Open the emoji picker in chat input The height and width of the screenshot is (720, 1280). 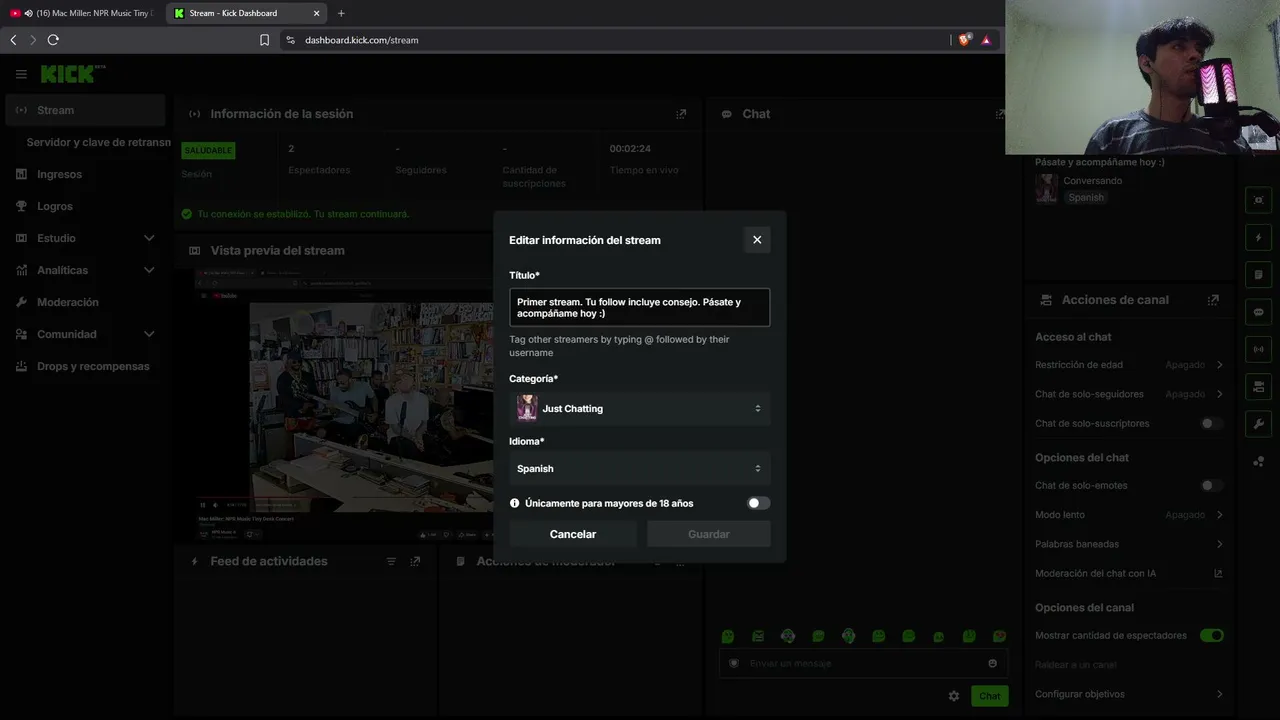tap(992, 663)
